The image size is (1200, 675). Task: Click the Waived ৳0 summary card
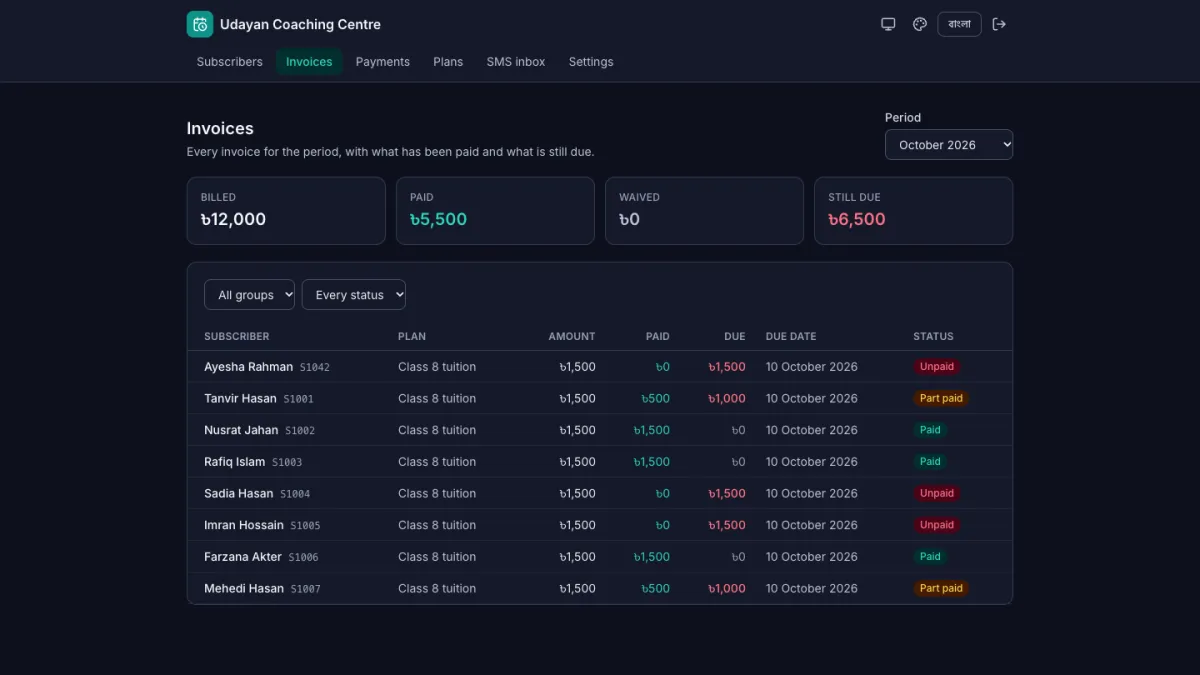[704, 211]
